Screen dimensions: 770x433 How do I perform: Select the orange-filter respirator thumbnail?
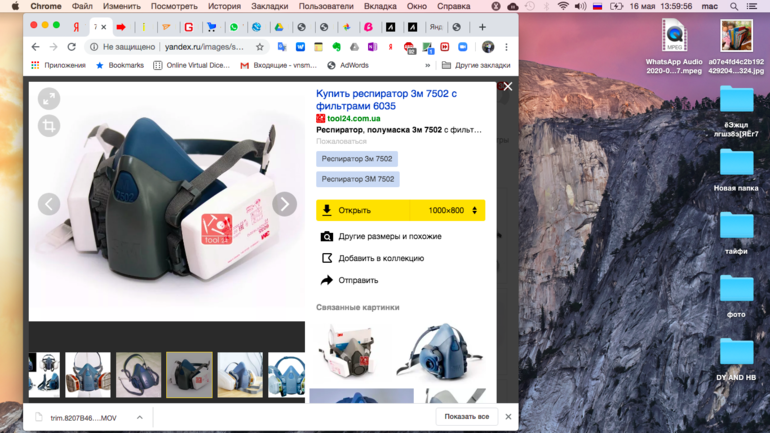88,375
